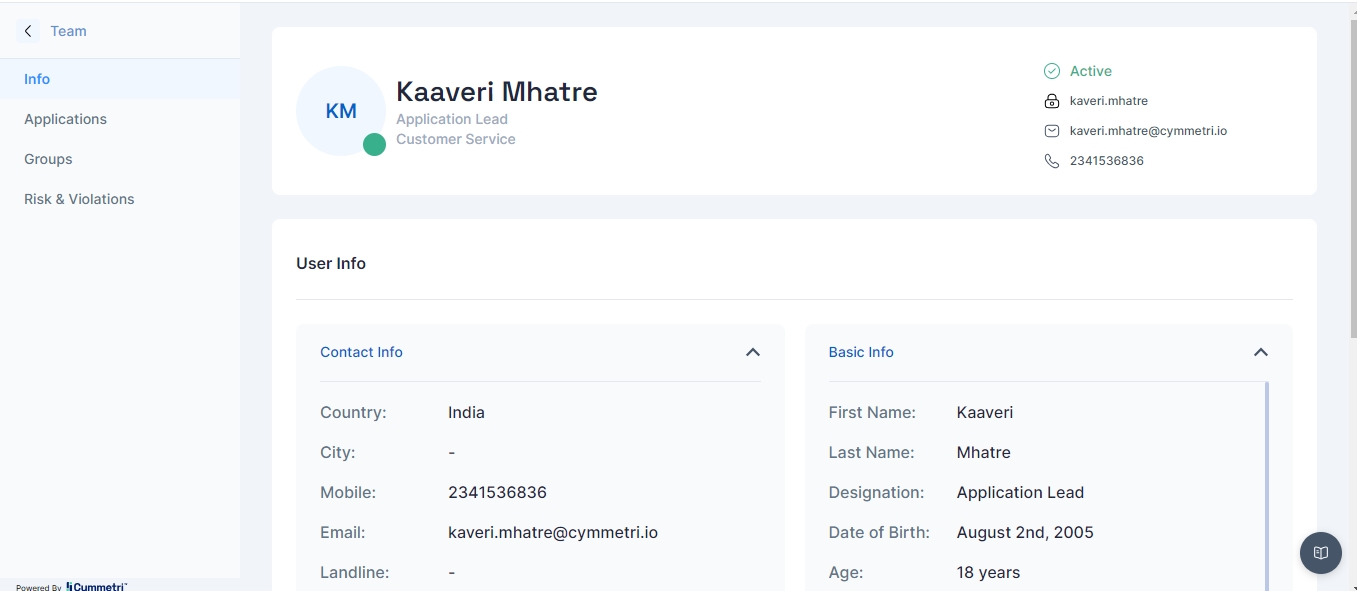
Task: Click the Contact Info section title
Action: pyautogui.click(x=361, y=352)
